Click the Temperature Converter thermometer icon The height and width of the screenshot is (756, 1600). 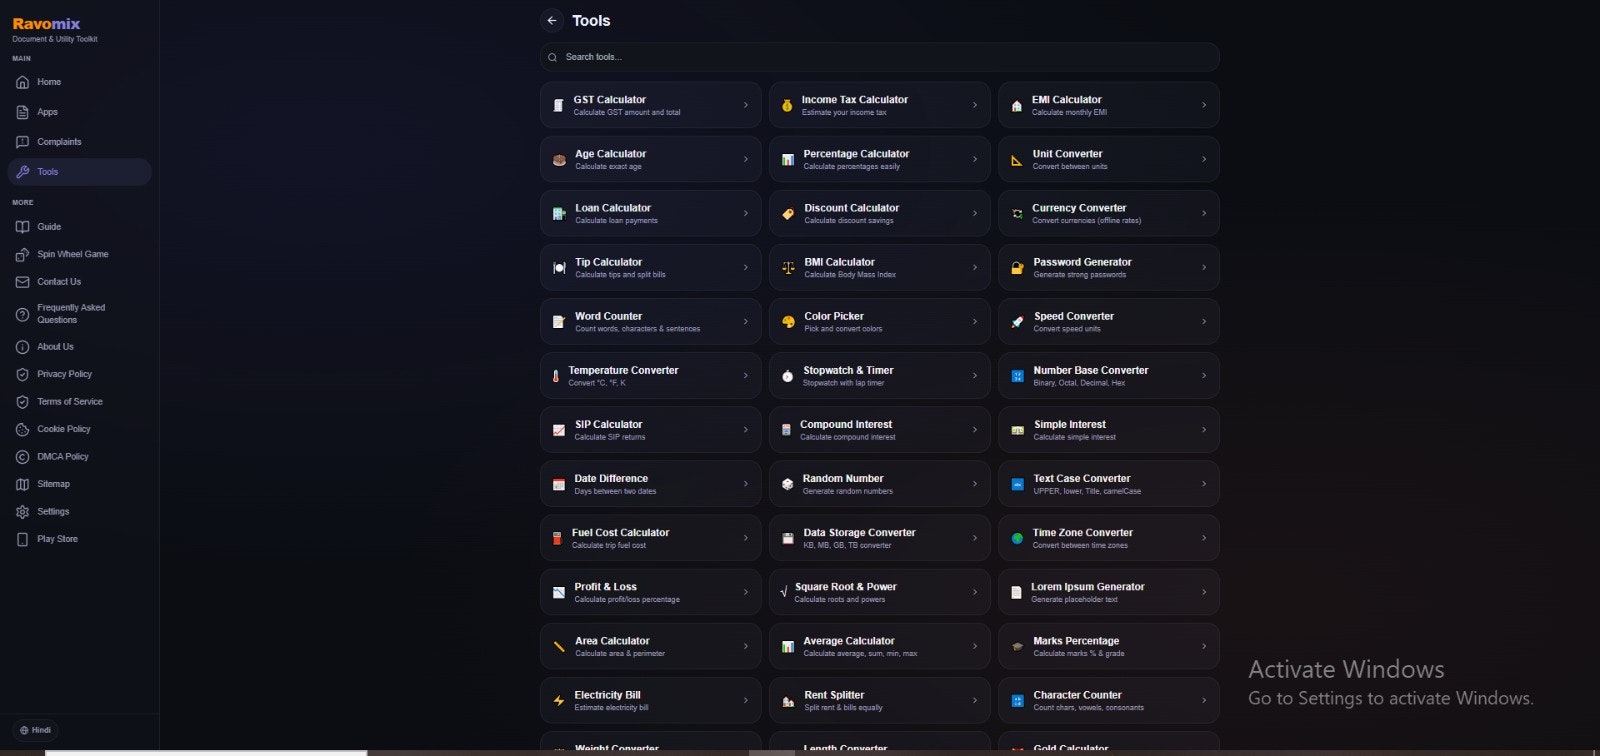pyautogui.click(x=555, y=376)
